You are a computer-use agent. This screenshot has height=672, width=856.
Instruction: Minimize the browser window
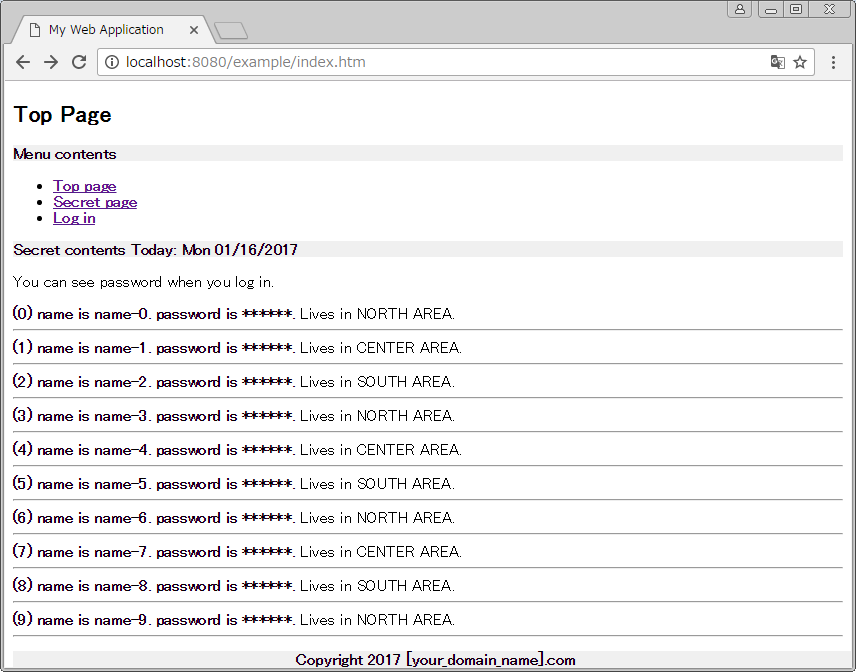[x=771, y=9]
